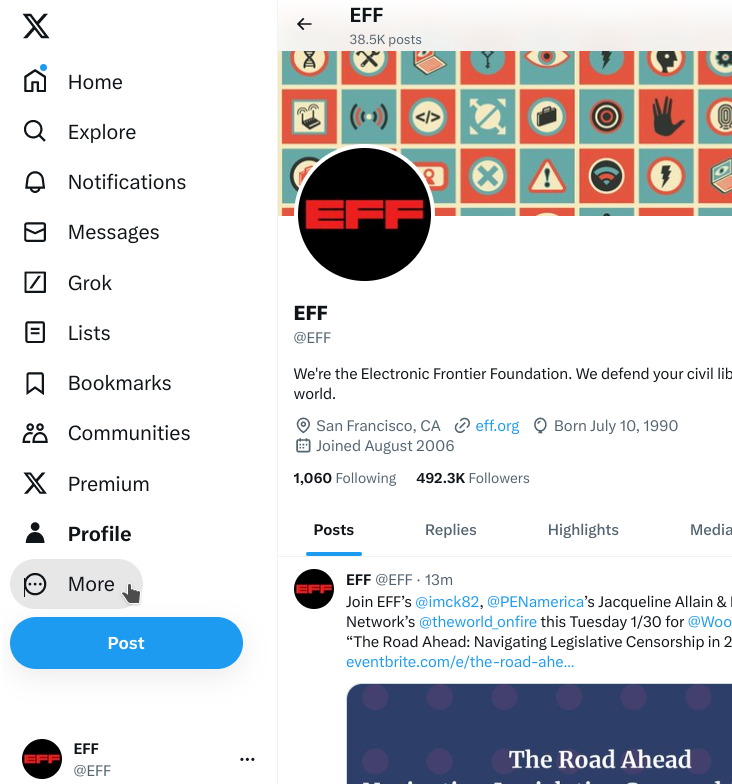The width and height of the screenshot is (732, 784).
Task: Open Messages envelope
Action: (34, 232)
